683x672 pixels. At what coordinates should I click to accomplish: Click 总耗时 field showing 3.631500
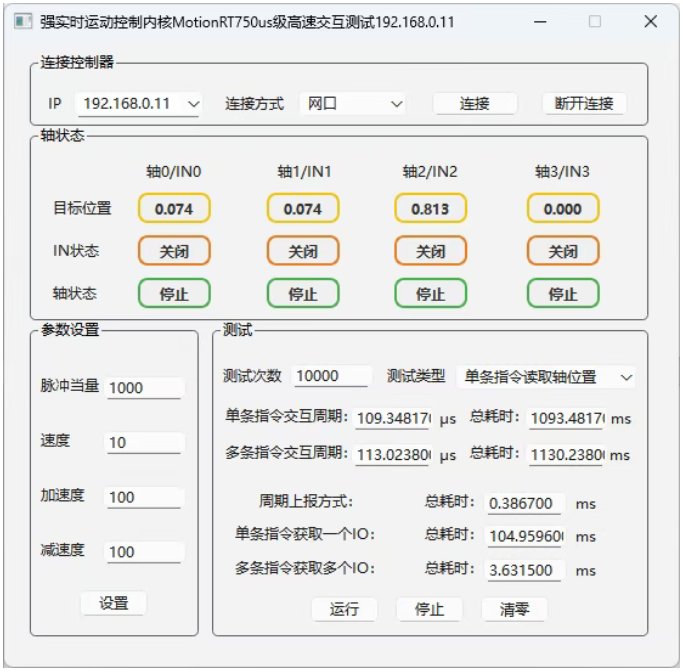525,570
